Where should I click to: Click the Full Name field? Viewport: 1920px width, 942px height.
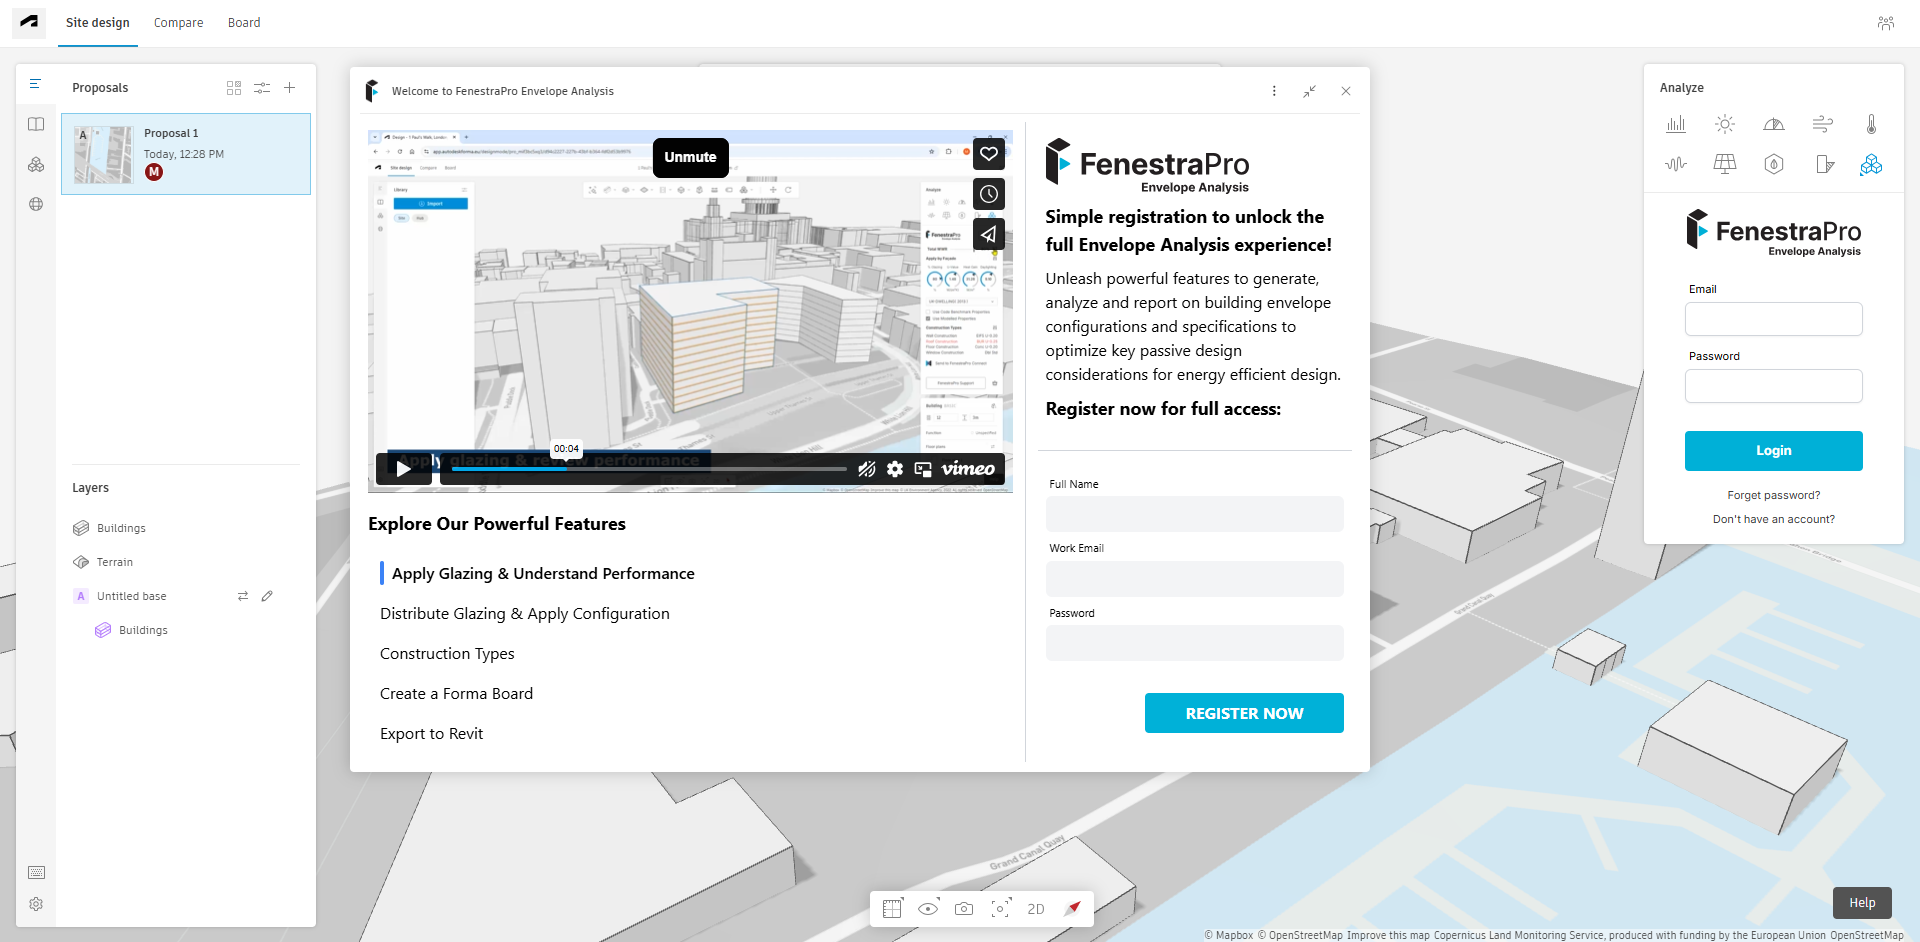pyautogui.click(x=1195, y=514)
